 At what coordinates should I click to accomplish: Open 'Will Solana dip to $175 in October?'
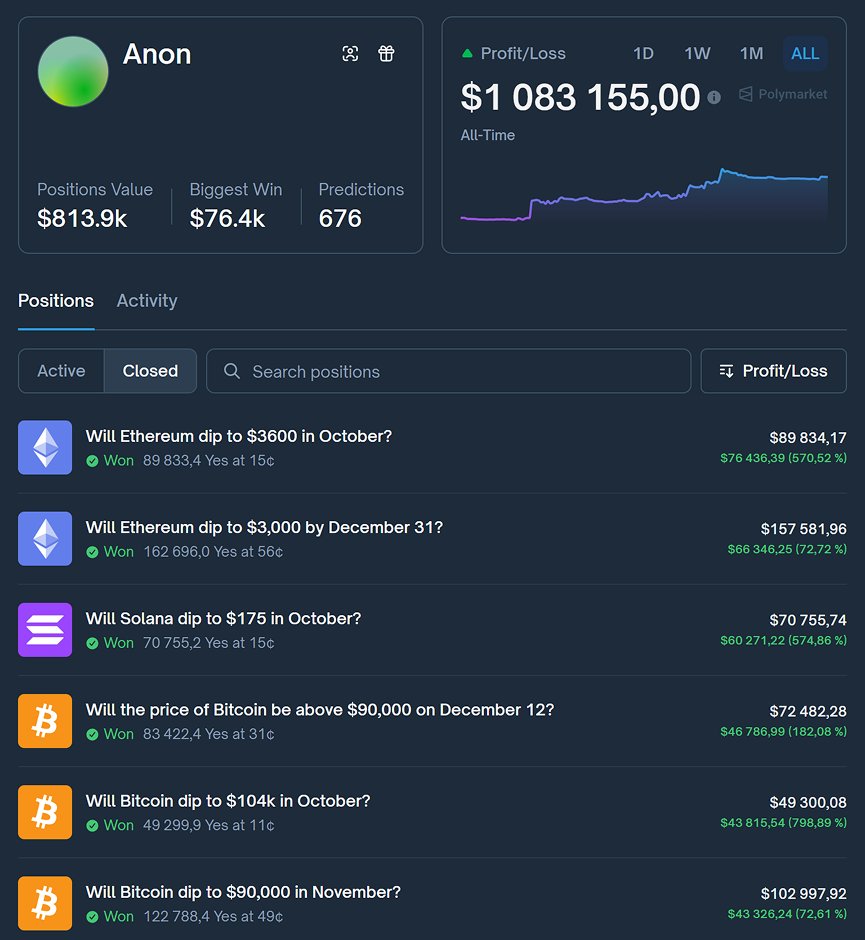coord(224,618)
